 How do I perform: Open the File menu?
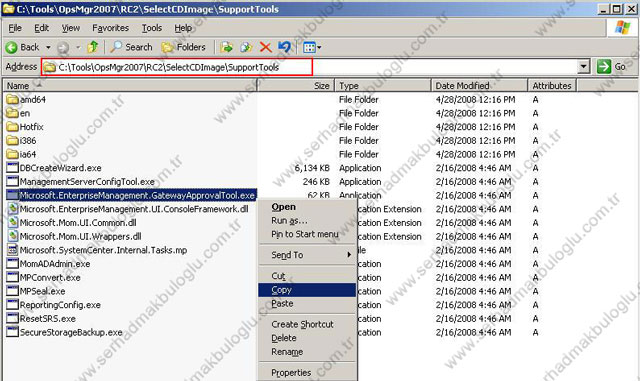[15, 28]
